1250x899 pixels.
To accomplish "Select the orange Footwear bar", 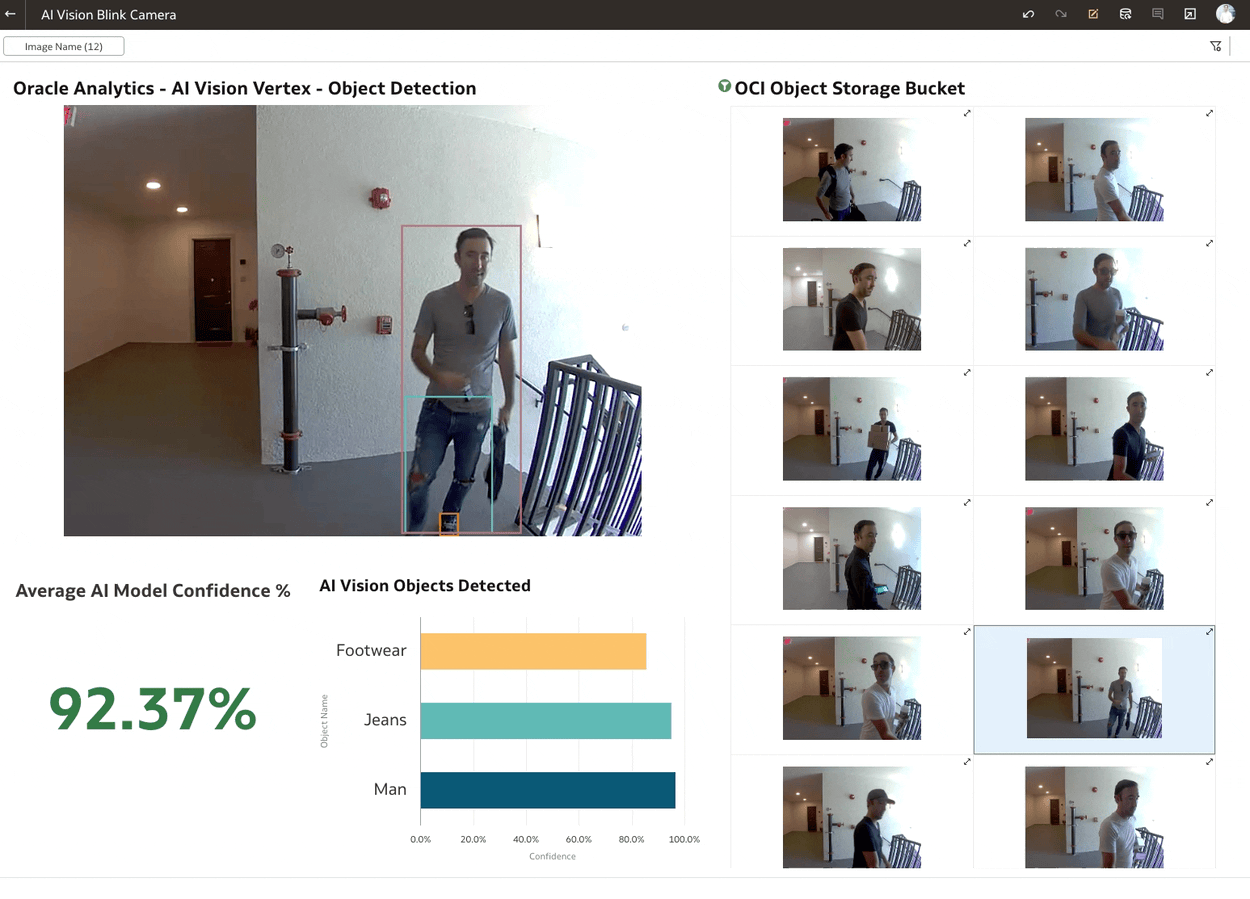I will (533, 651).
